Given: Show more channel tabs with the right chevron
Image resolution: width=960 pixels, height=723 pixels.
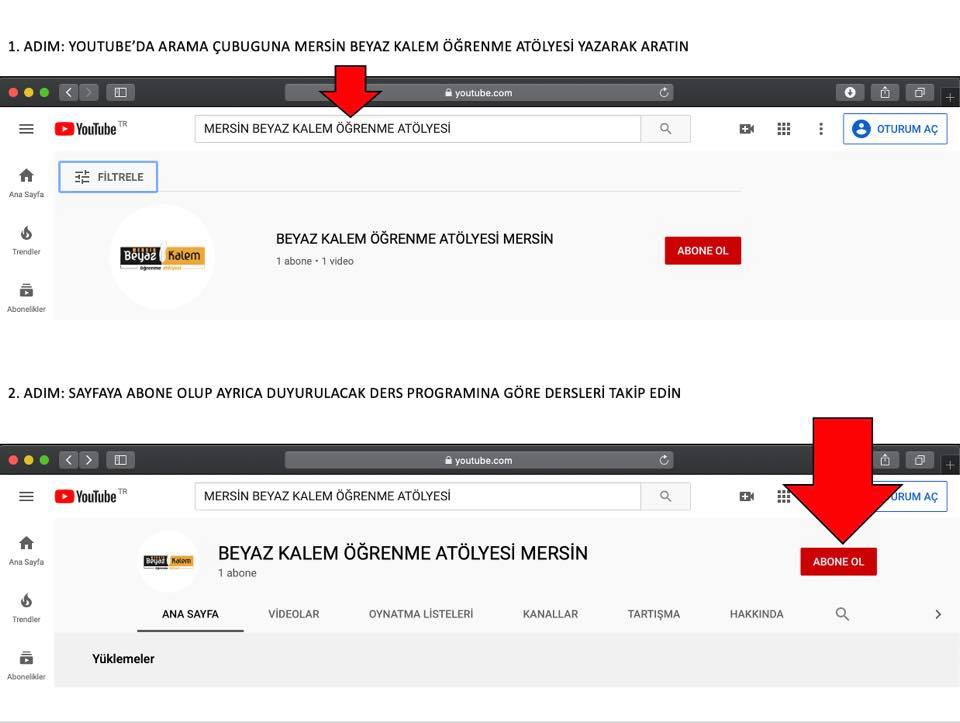Looking at the screenshot, I should 938,614.
